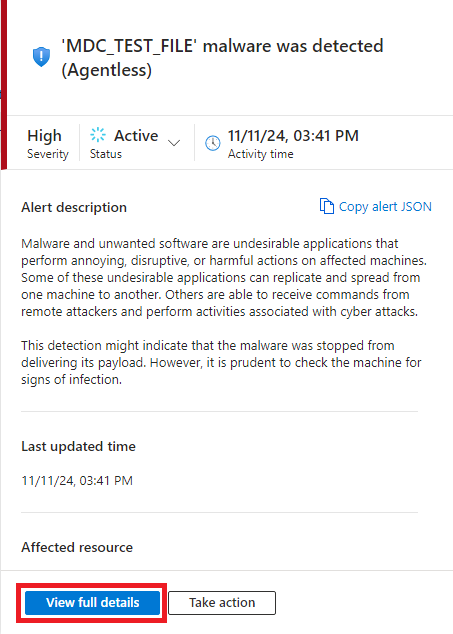453x634 pixels.
Task: Click the blue shield alert icon
Action: point(41,57)
